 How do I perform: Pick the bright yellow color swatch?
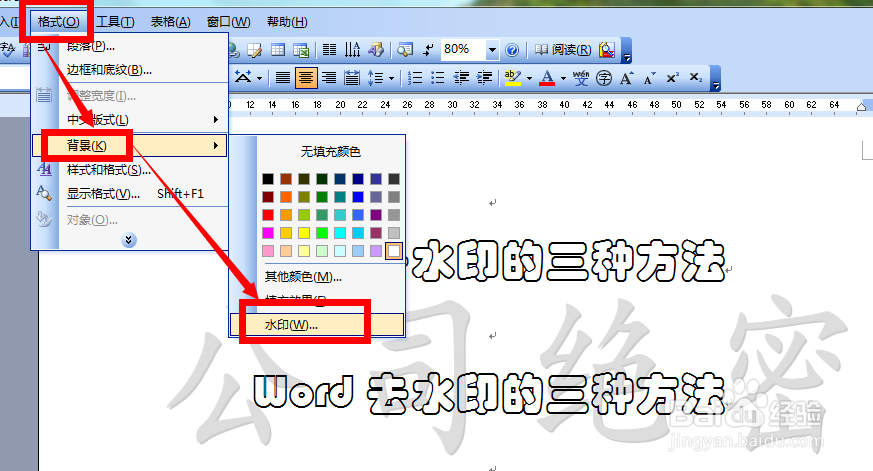click(x=304, y=233)
